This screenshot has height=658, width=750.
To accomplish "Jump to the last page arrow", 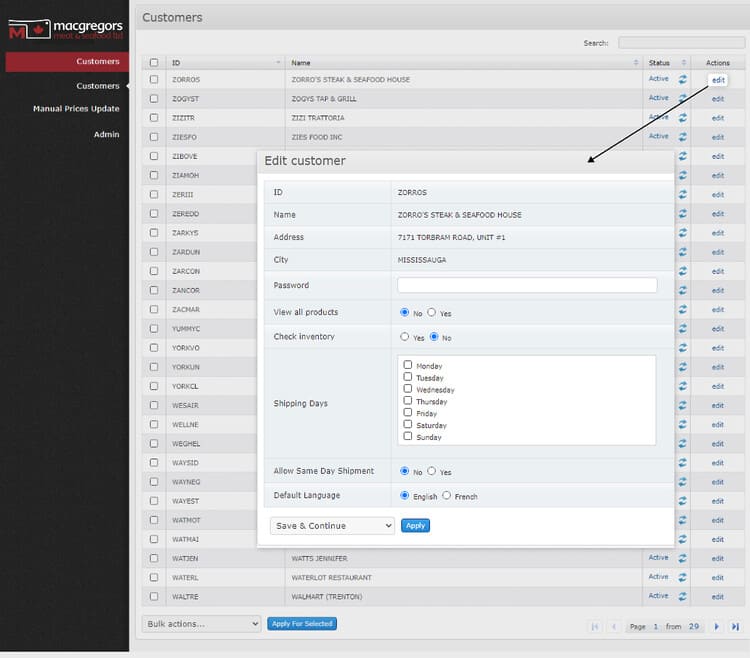I will tap(735, 626).
